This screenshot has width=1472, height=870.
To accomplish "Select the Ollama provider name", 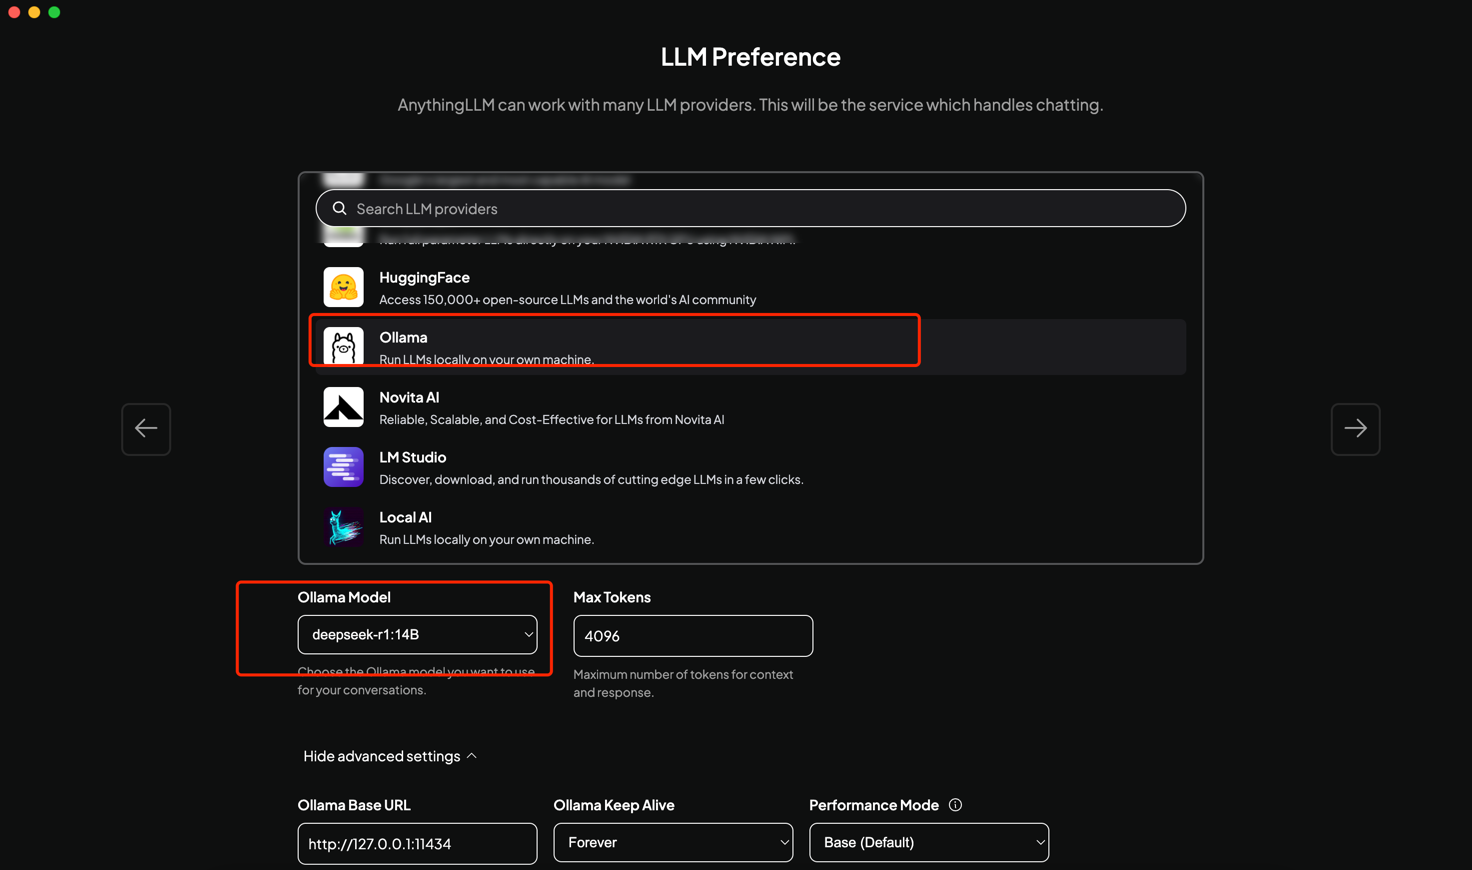I will pyautogui.click(x=403, y=337).
